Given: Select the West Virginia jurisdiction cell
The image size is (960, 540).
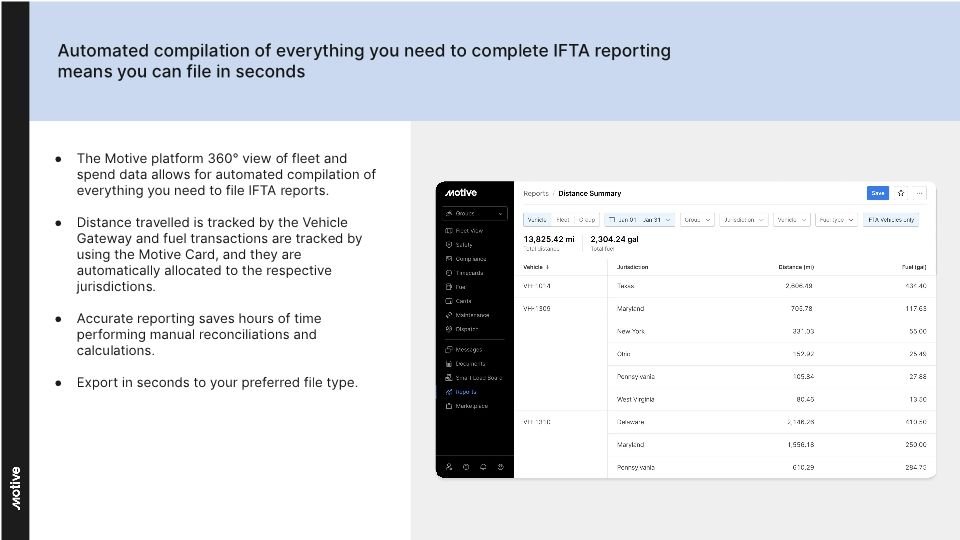Looking at the screenshot, I should (636, 399).
